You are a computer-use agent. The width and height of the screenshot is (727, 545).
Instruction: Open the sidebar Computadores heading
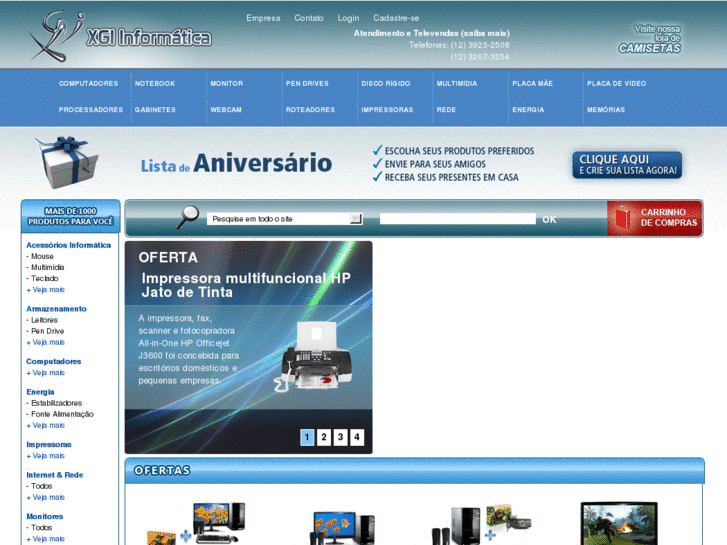(53, 361)
